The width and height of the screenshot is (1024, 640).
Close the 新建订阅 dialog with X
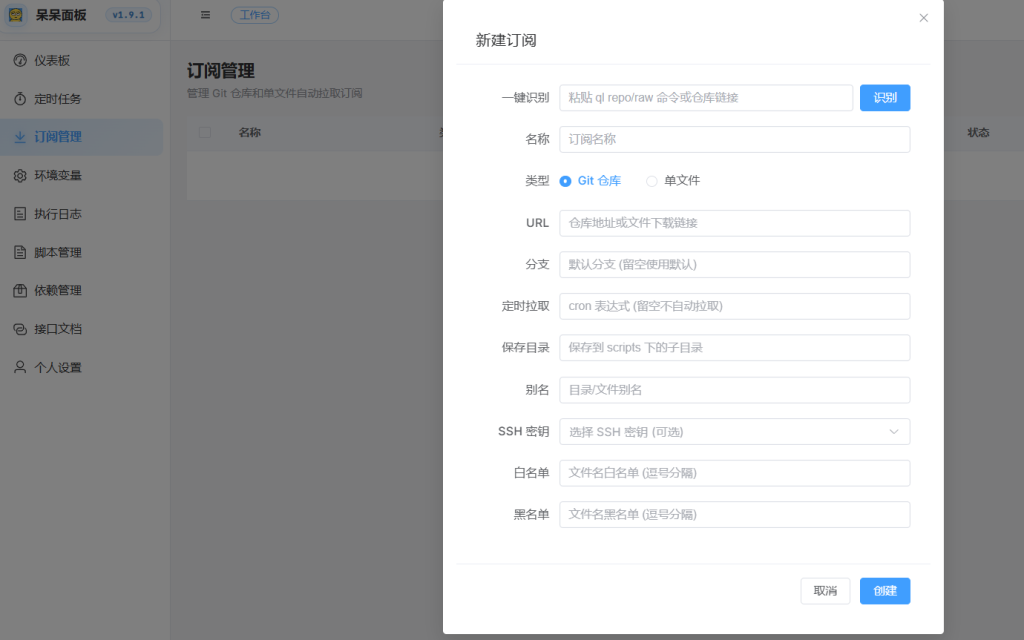[x=923, y=18]
